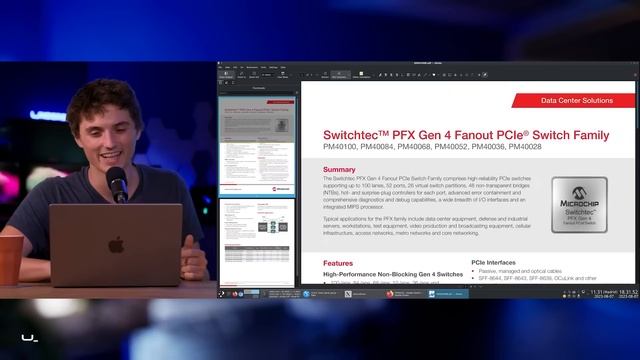Open the clock showing 18:31:52
640x360 pixels.
(x=629, y=294)
